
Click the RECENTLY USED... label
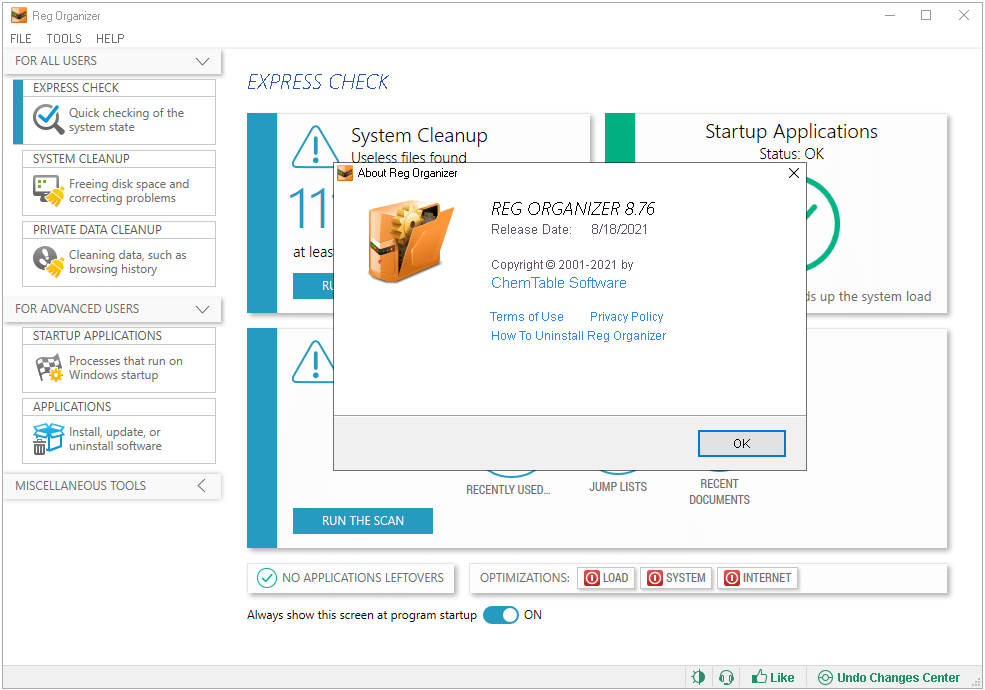(x=508, y=490)
